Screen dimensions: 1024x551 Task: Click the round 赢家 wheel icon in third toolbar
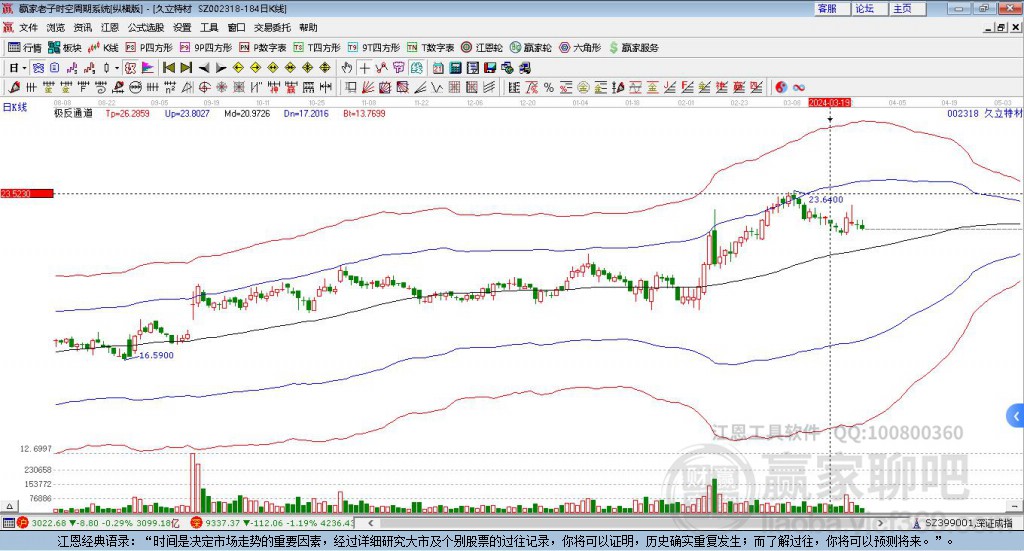pyautogui.click(x=135, y=87)
